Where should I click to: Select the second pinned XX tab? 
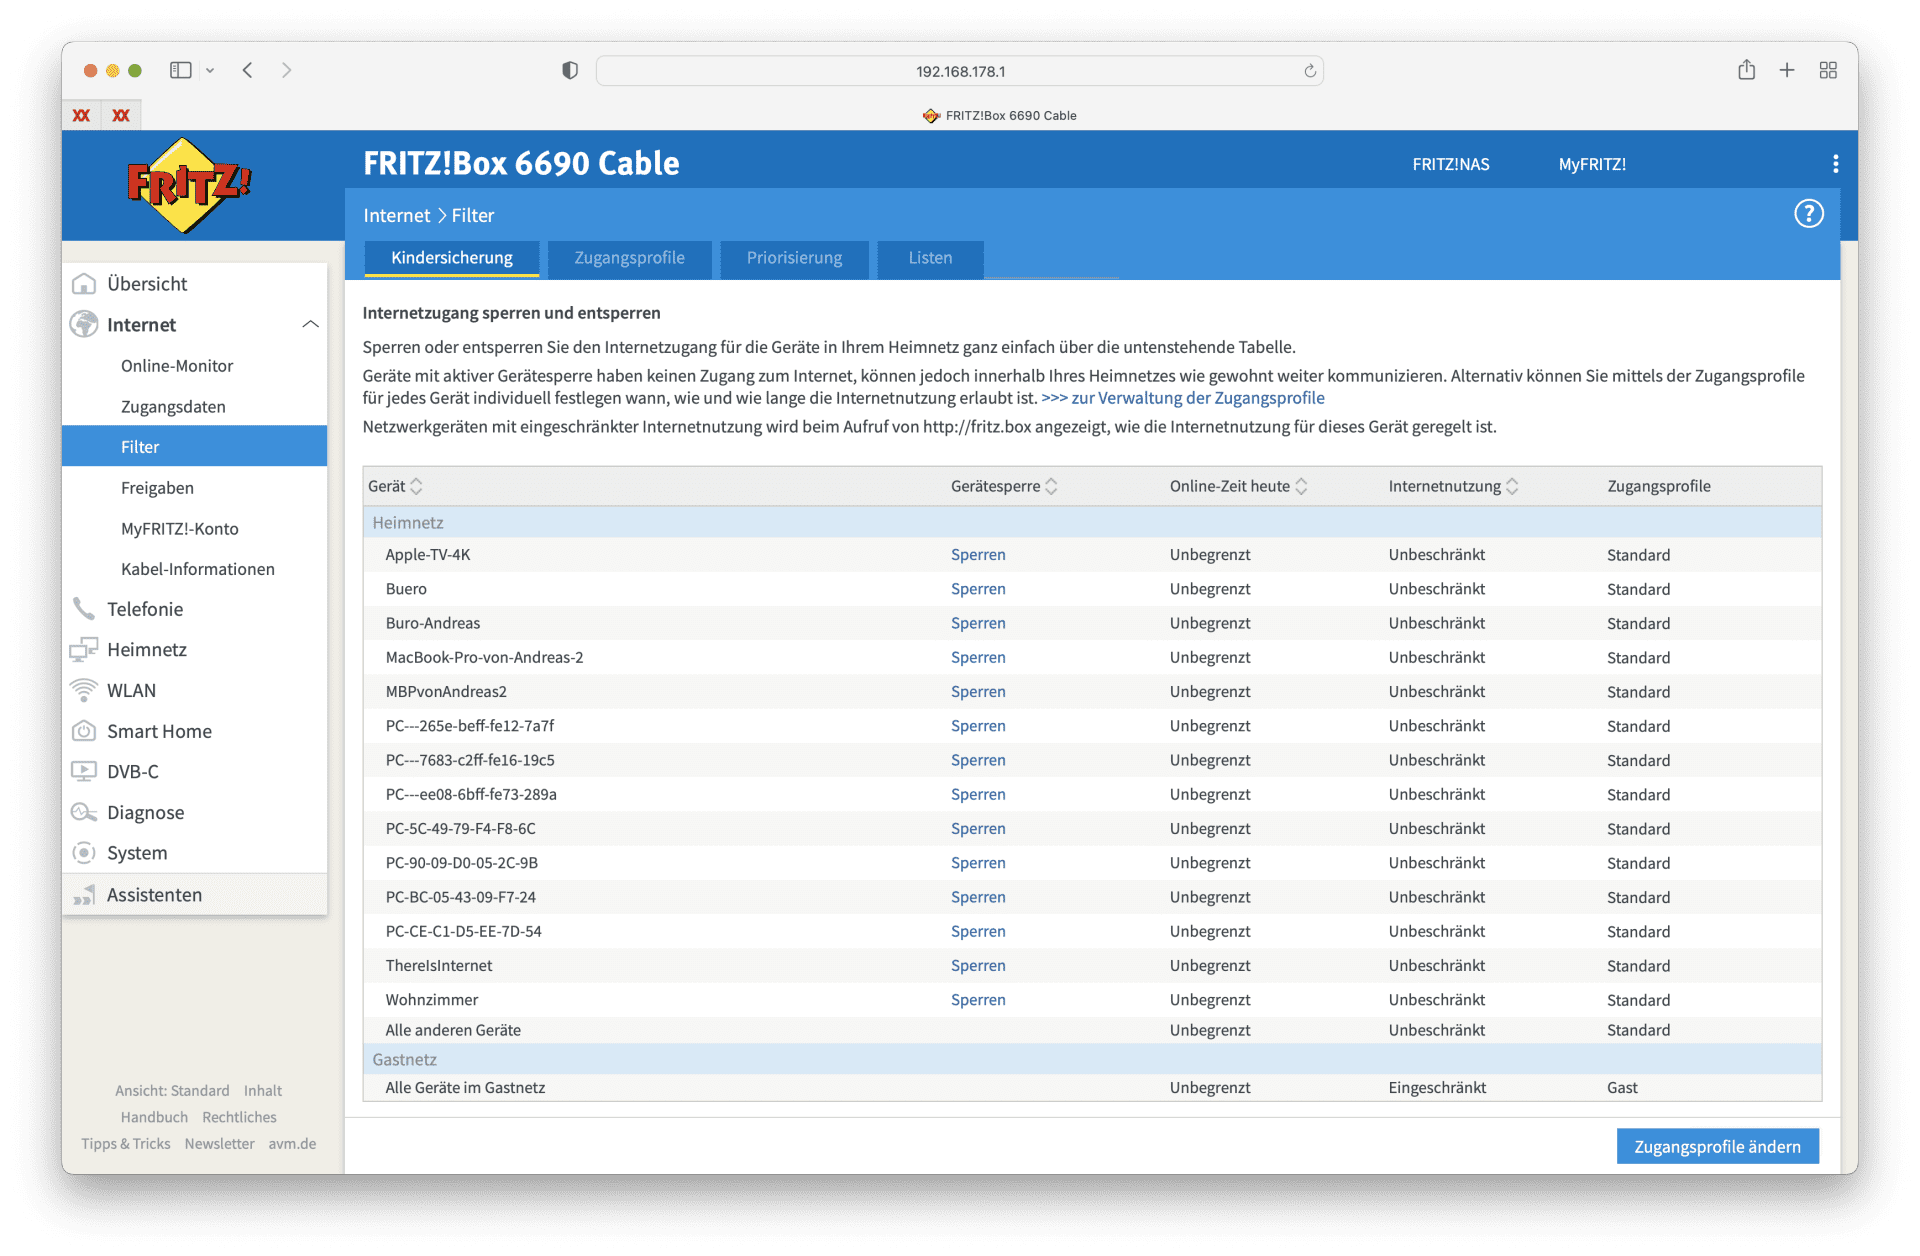121,116
